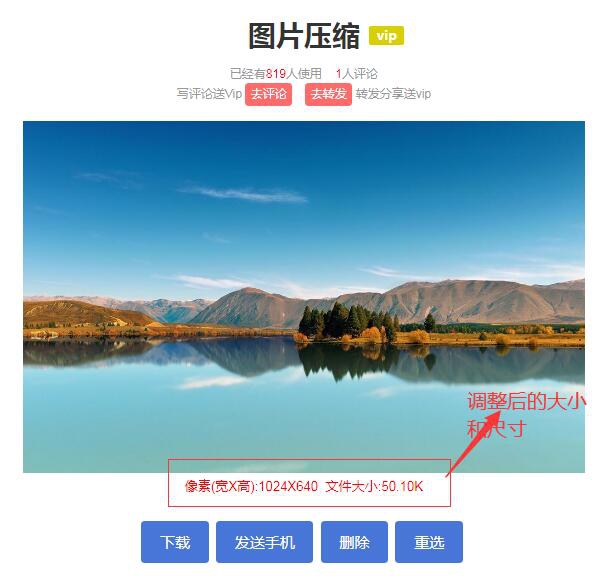Screen dimensions: 611x583
Task: Click the 去转发 button
Action: 328,94
